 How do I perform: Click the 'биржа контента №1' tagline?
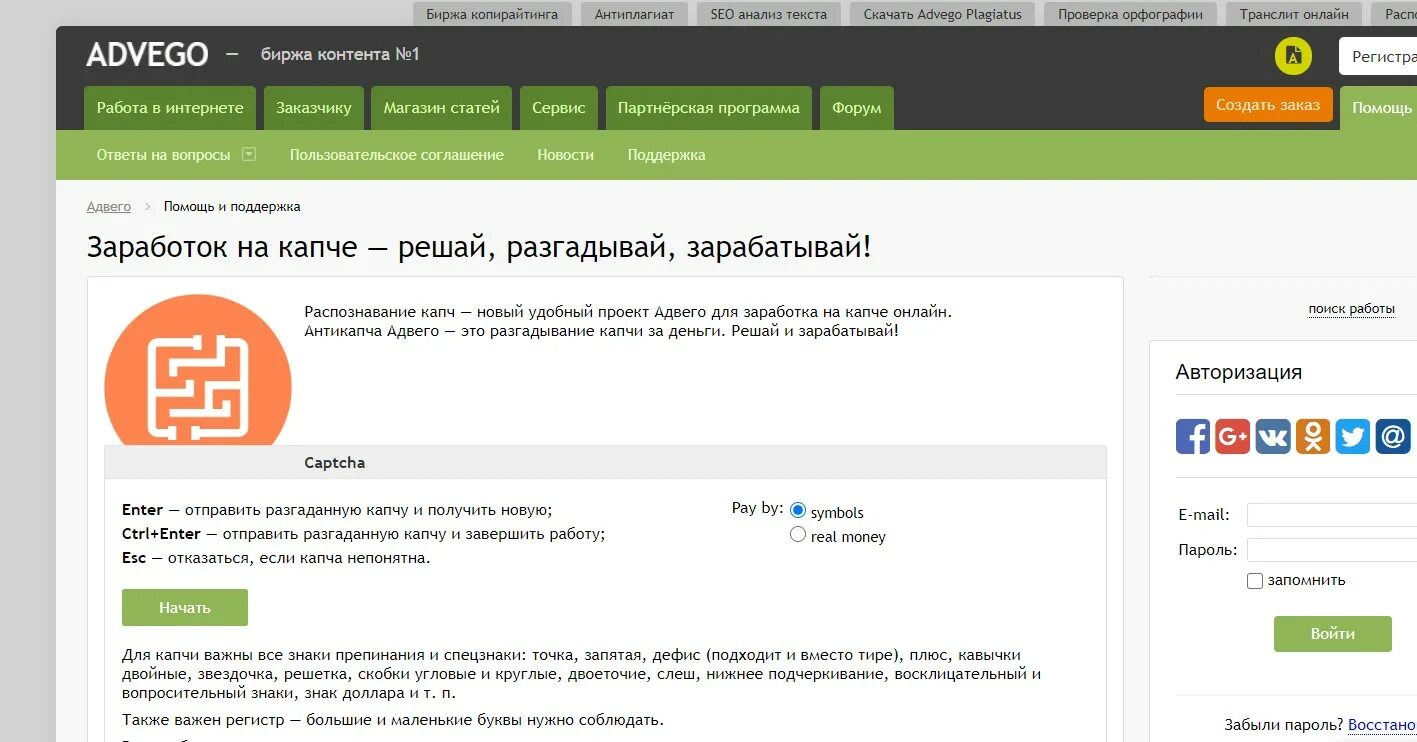tap(340, 54)
